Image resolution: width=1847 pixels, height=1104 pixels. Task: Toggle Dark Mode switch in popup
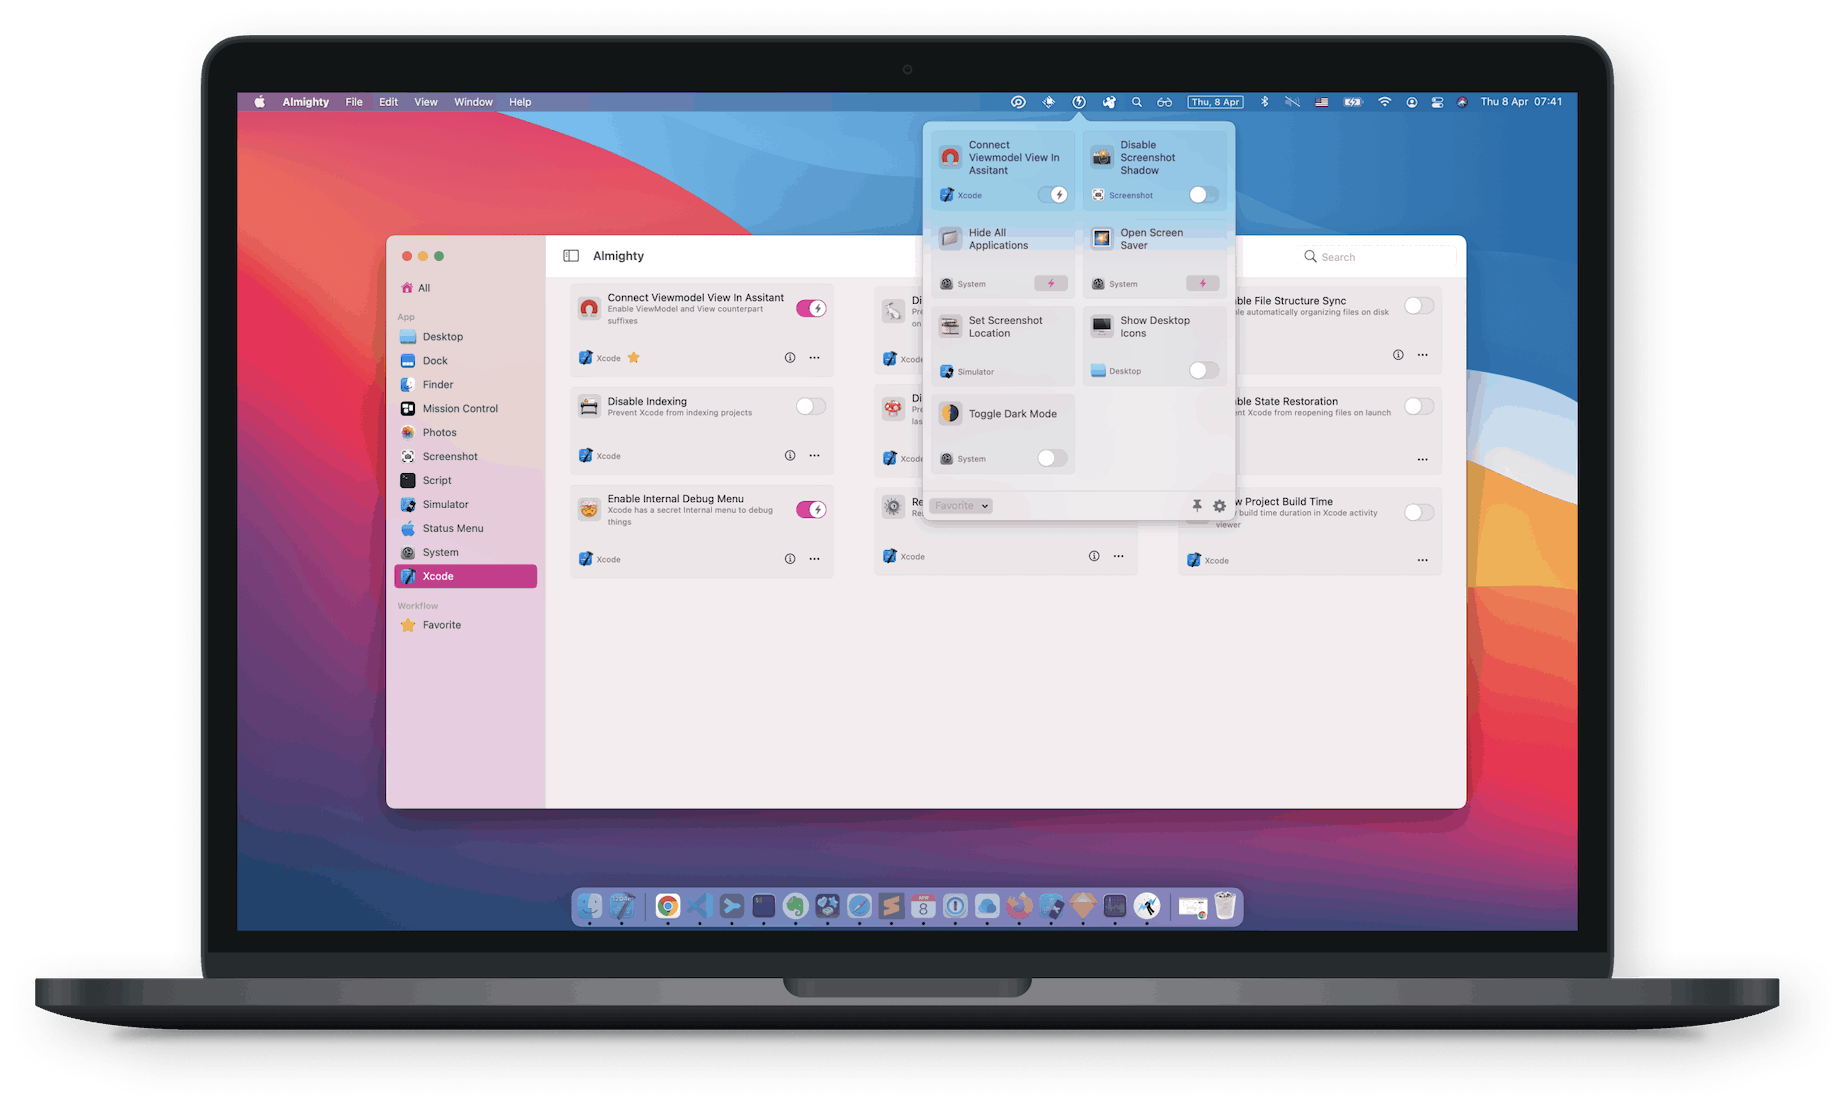coord(1052,458)
